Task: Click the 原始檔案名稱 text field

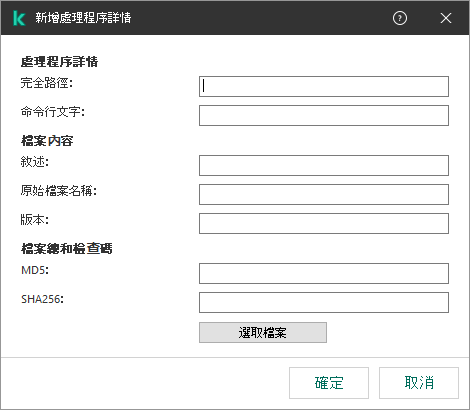Action: pos(324,194)
